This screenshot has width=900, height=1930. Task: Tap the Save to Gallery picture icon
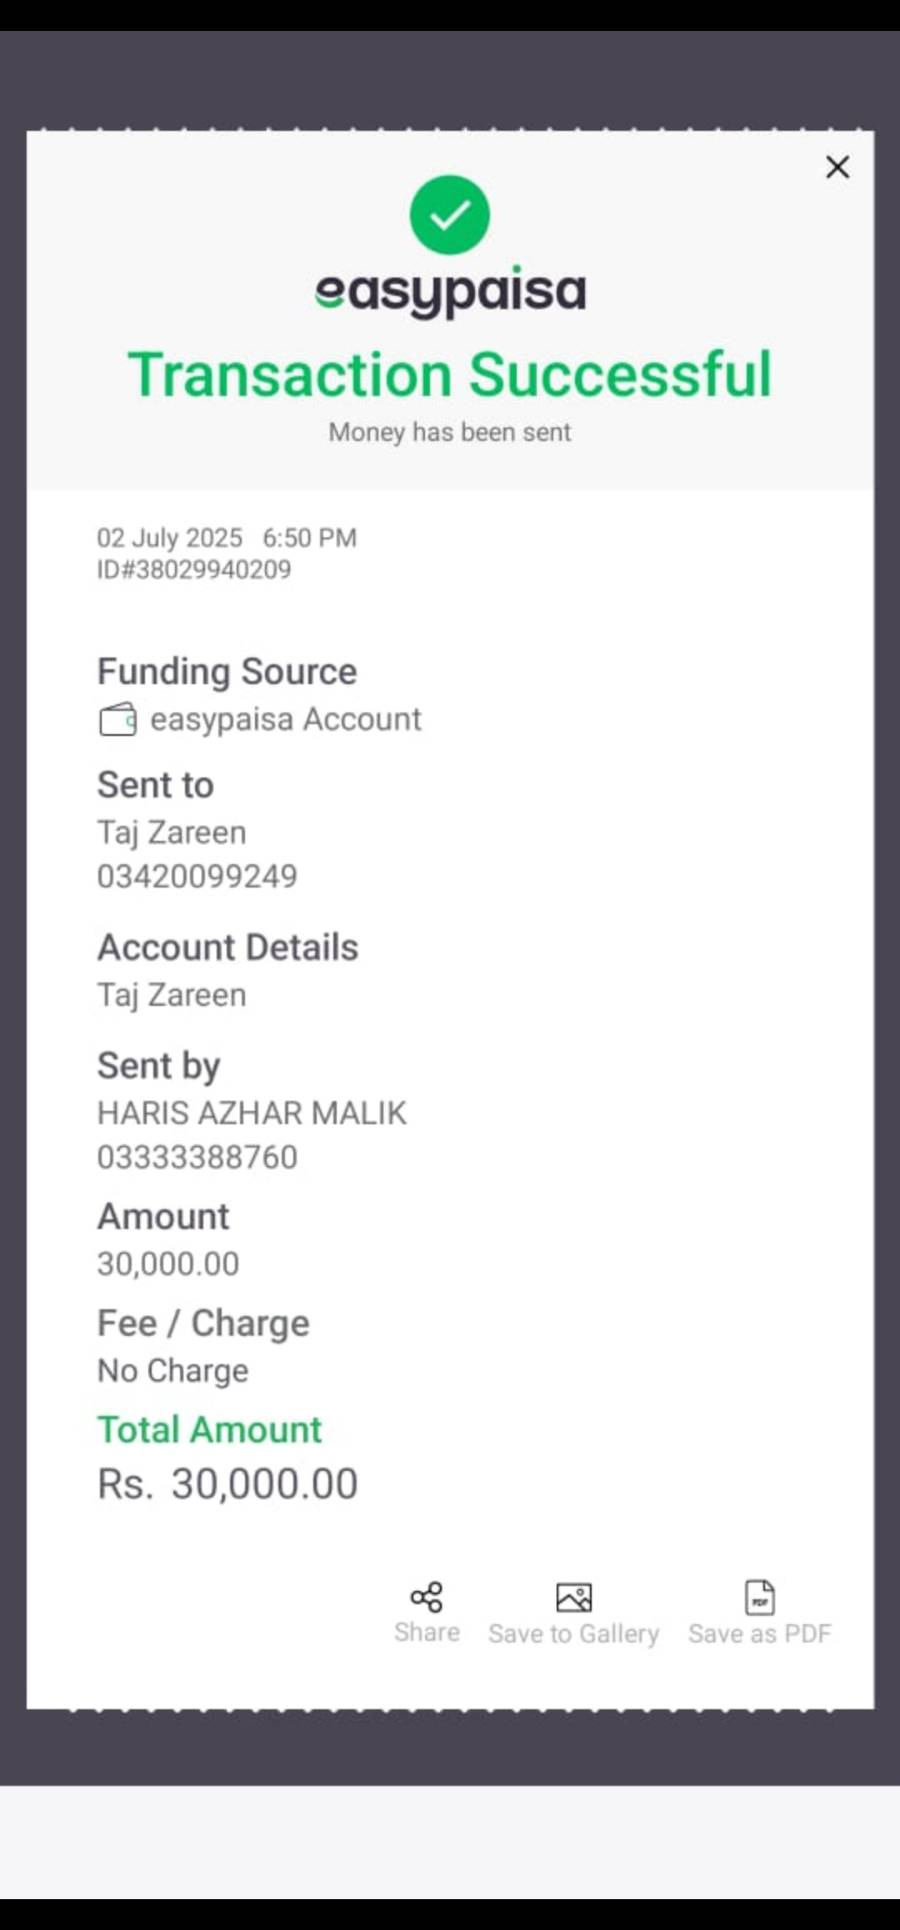tap(573, 1597)
